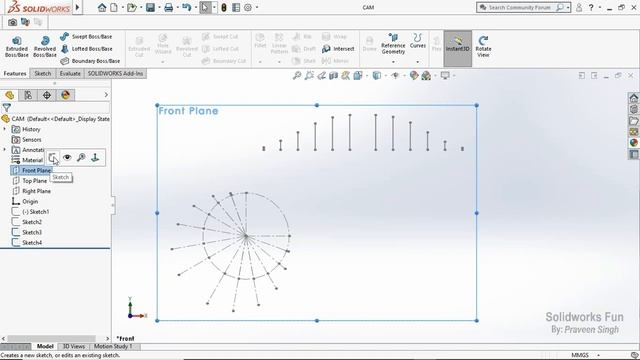Viewport: 640px width, 360px height.
Task: Click the tree filter funnel icon
Action: tap(7, 107)
